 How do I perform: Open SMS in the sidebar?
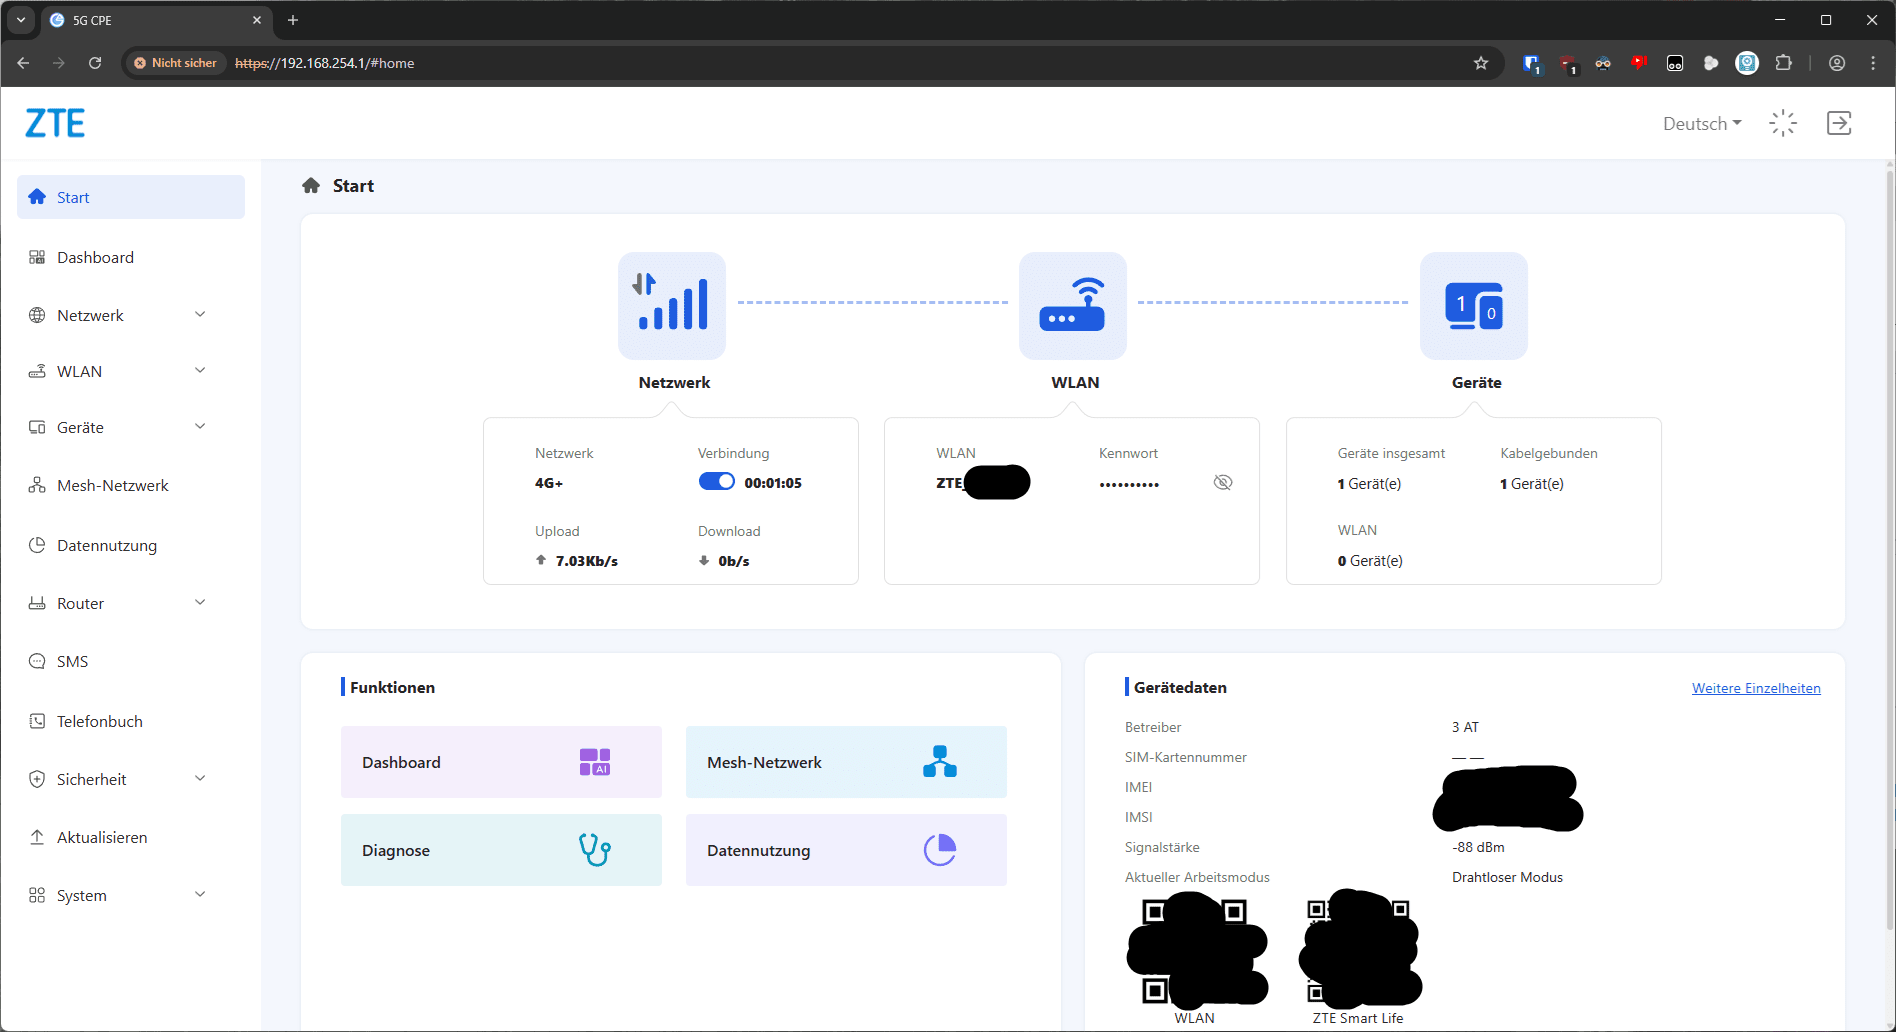(x=131, y=661)
